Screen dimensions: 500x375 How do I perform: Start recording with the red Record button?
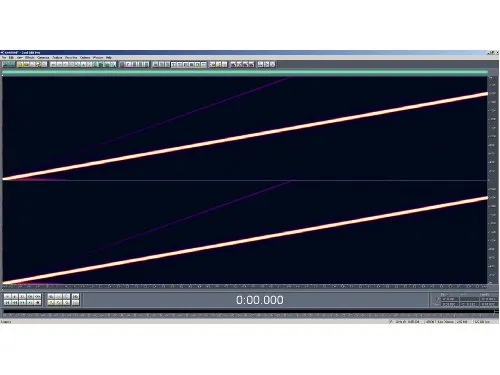coord(37,303)
